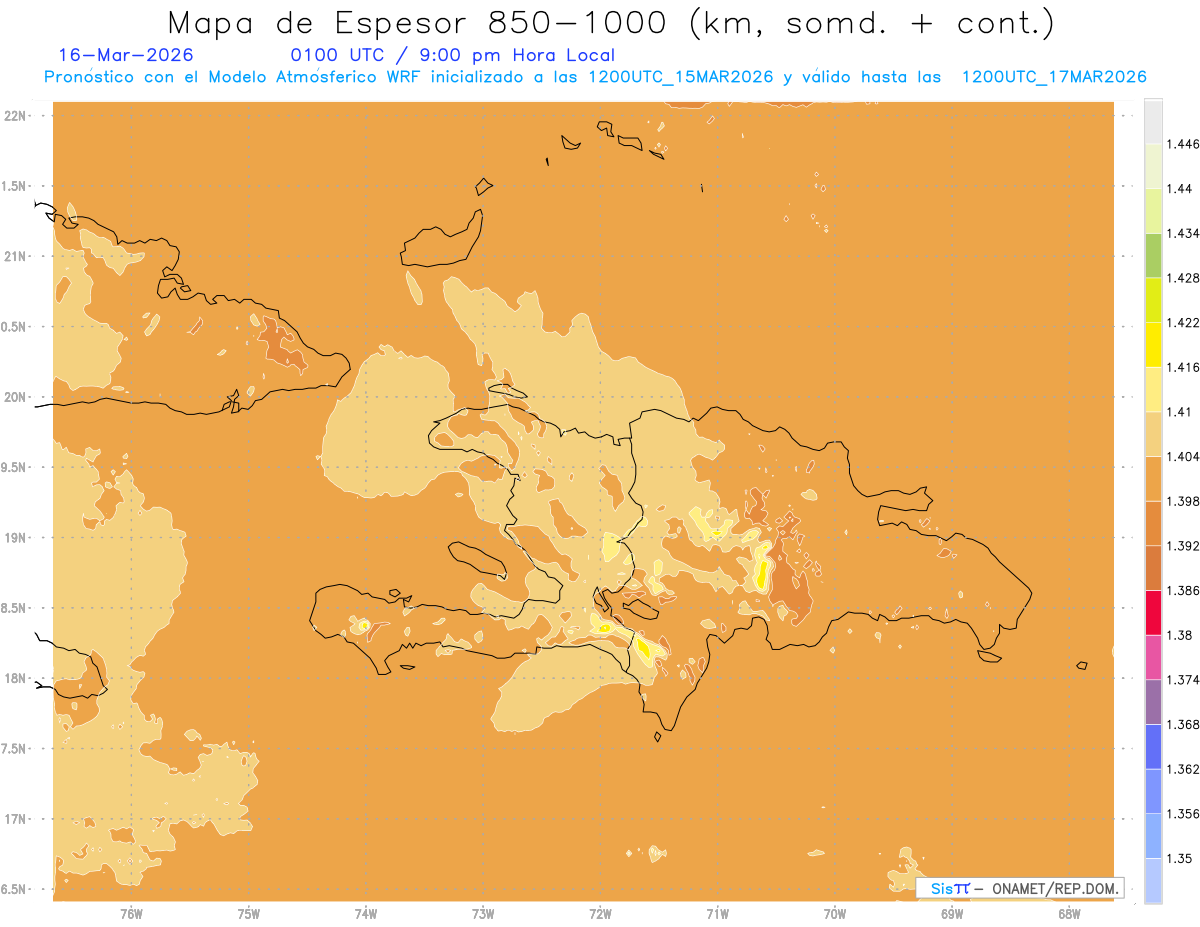The height and width of the screenshot is (927, 1200).
Task: Click the '0100 UTC / 9:00 pm Hora Local' time label
Action: click(x=452, y=55)
